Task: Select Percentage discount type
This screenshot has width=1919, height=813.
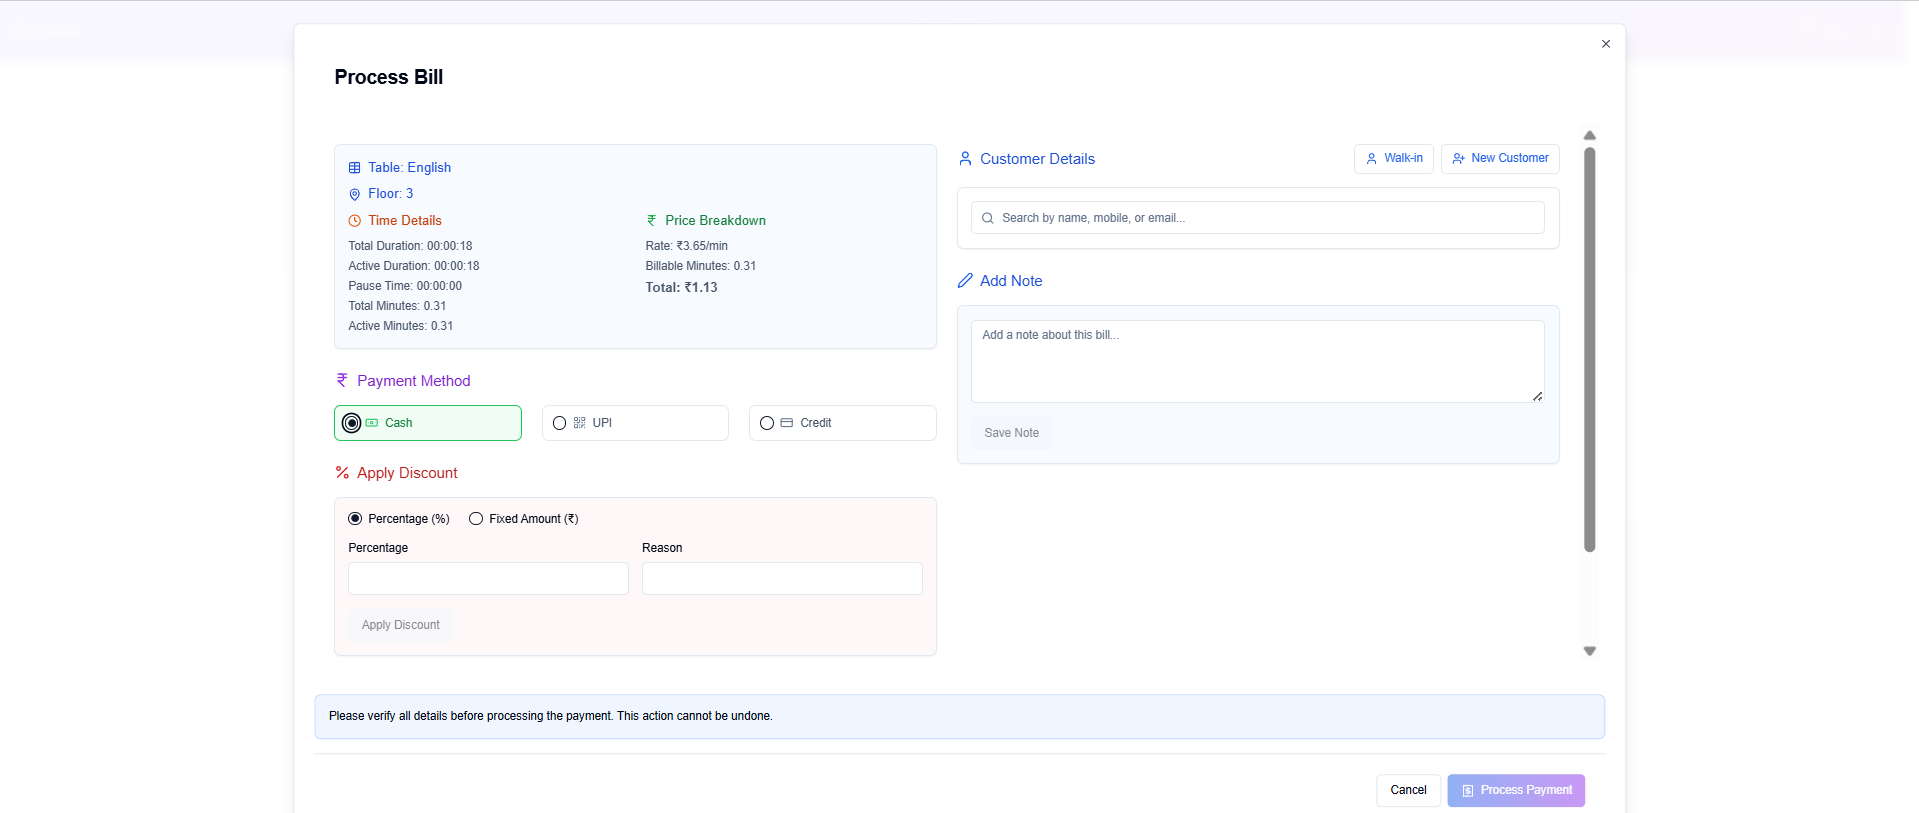Action: pyautogui.click(x=355, y=519)
